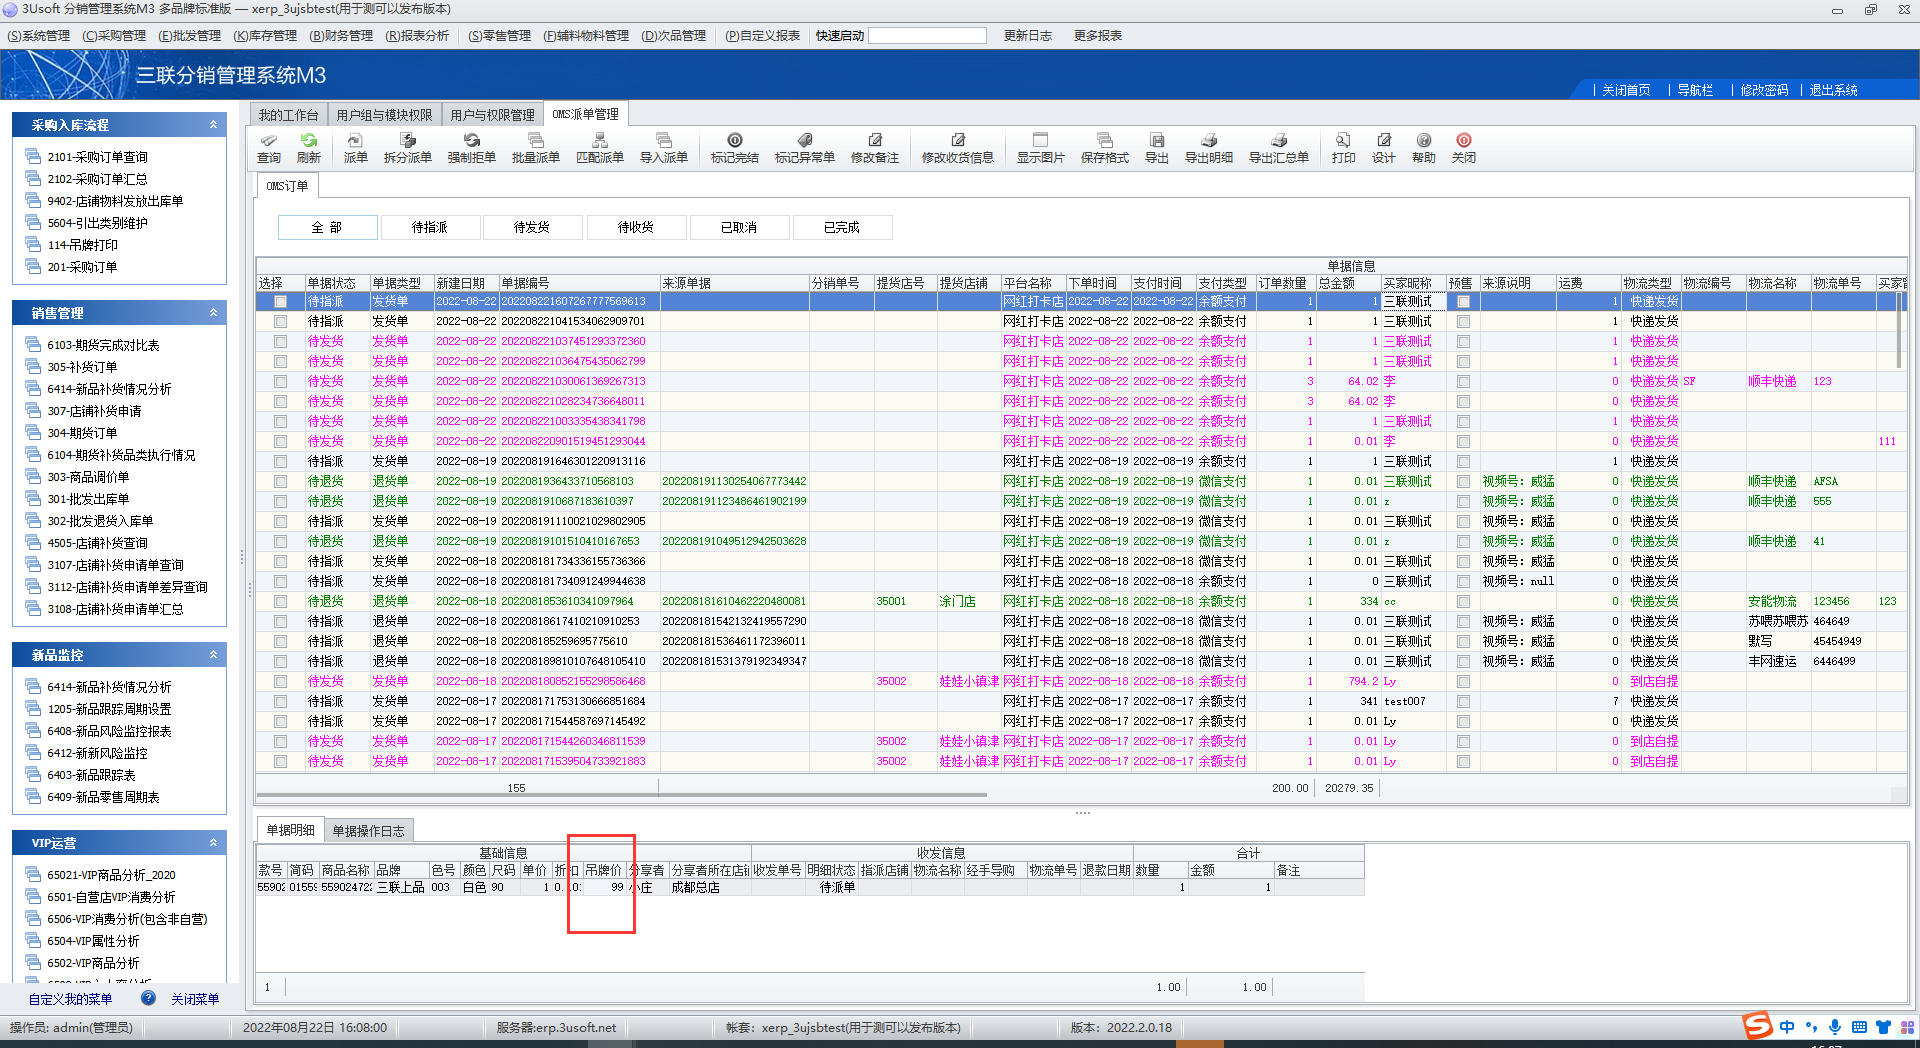Click the 查询 (Query) toolbar icon

269,147
